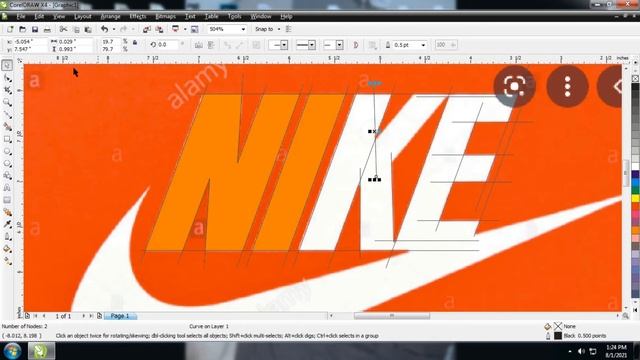This screenshot has width=640, height=360.
Task: Click the Windows Start button
Action: 12,351
